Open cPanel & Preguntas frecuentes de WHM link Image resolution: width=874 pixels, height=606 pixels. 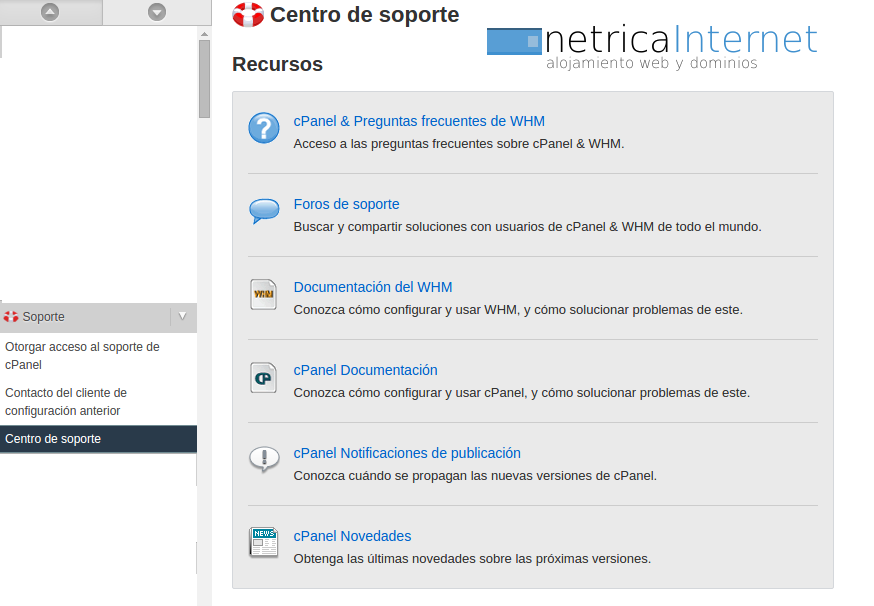419,121
